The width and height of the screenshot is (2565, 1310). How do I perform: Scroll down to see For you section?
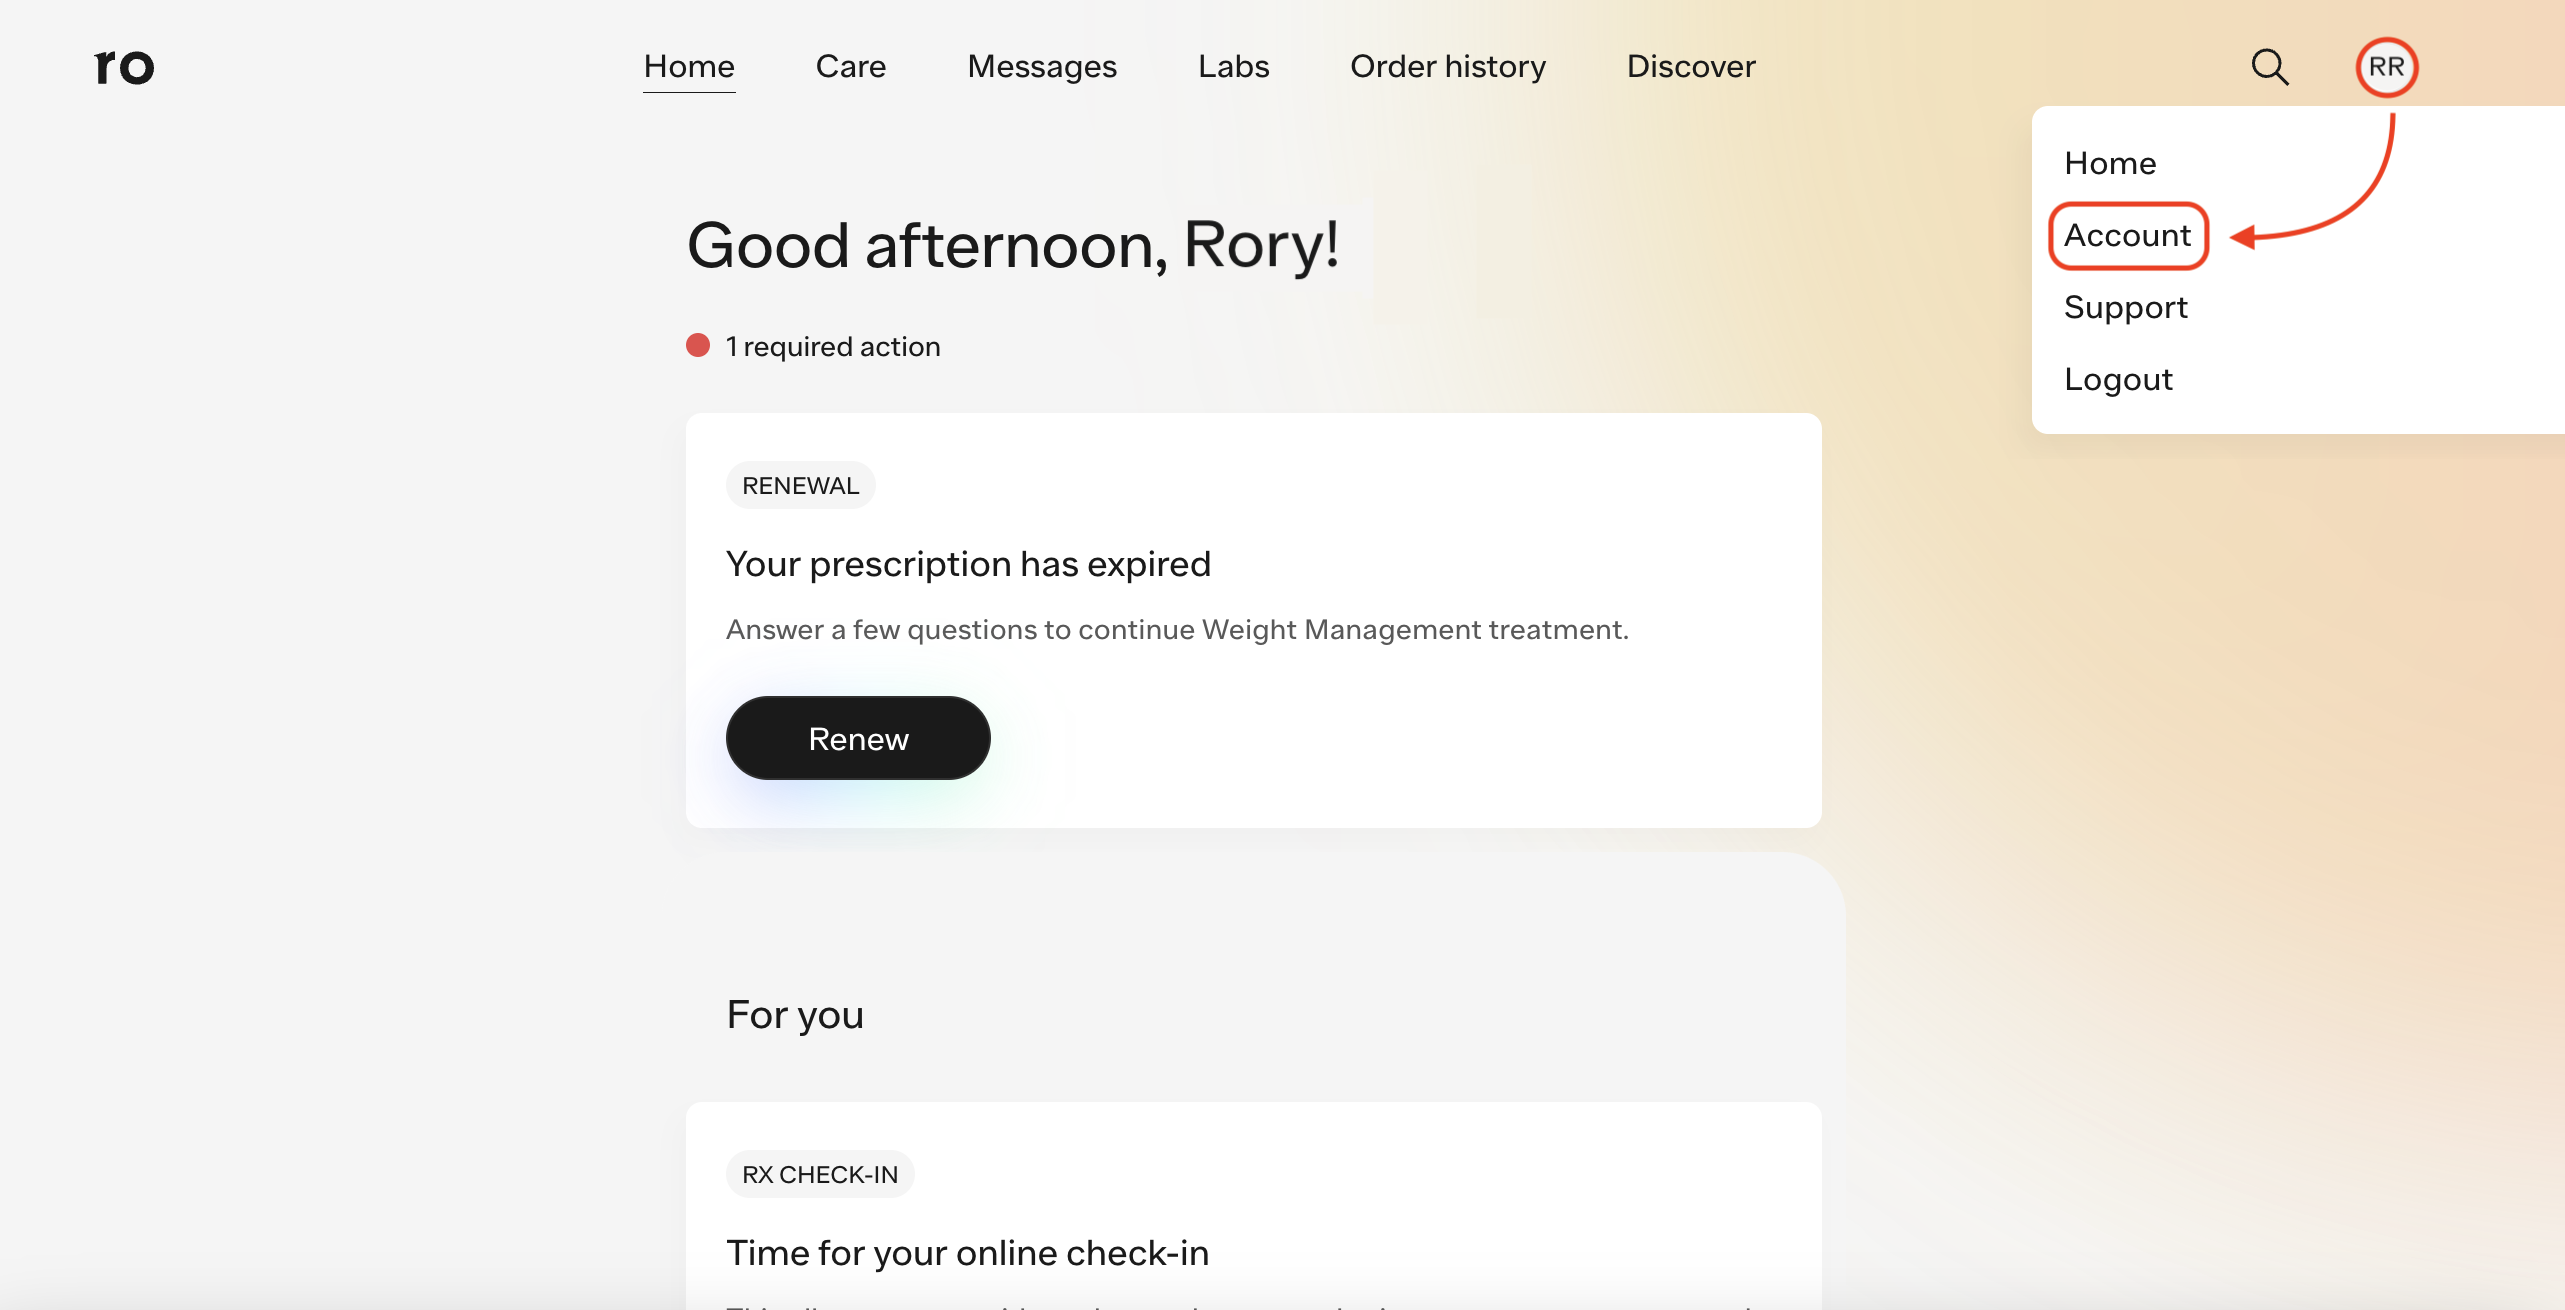click(795, 1013)
